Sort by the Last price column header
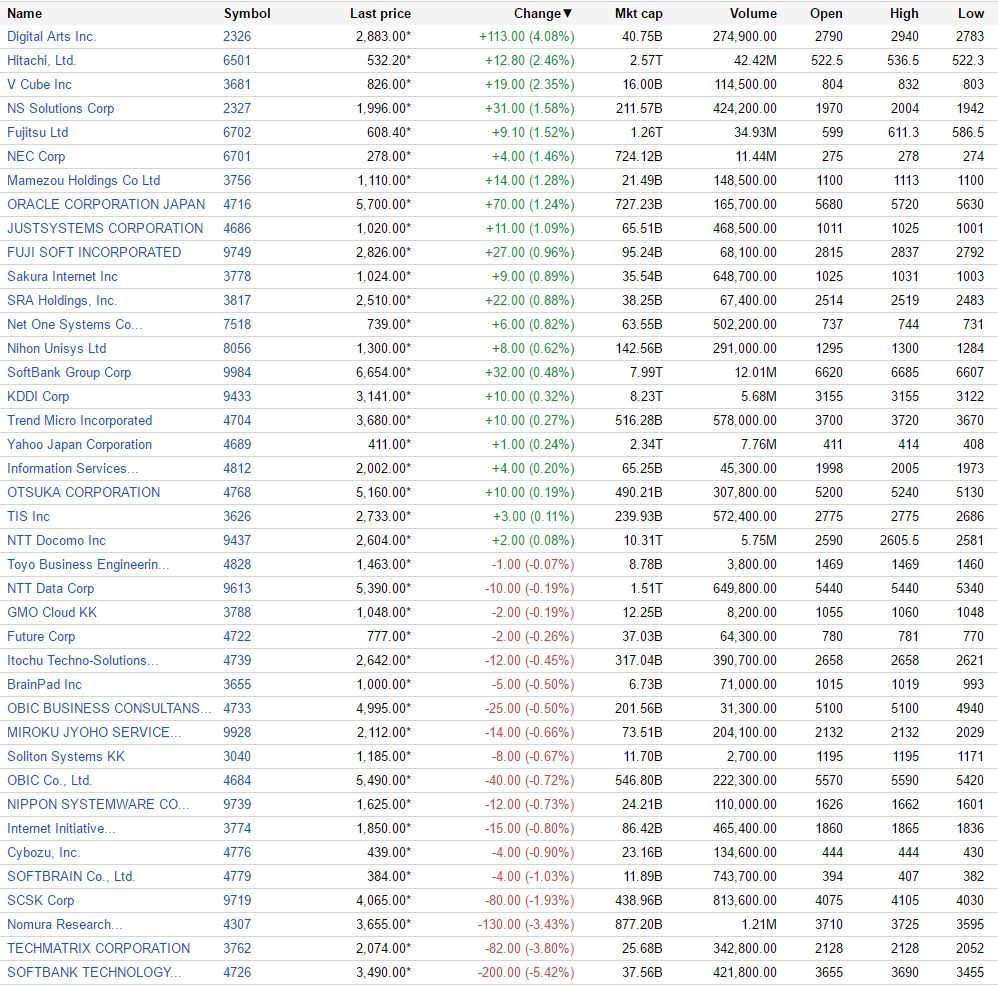Screen dimensions: 998x985 (380, 13)
